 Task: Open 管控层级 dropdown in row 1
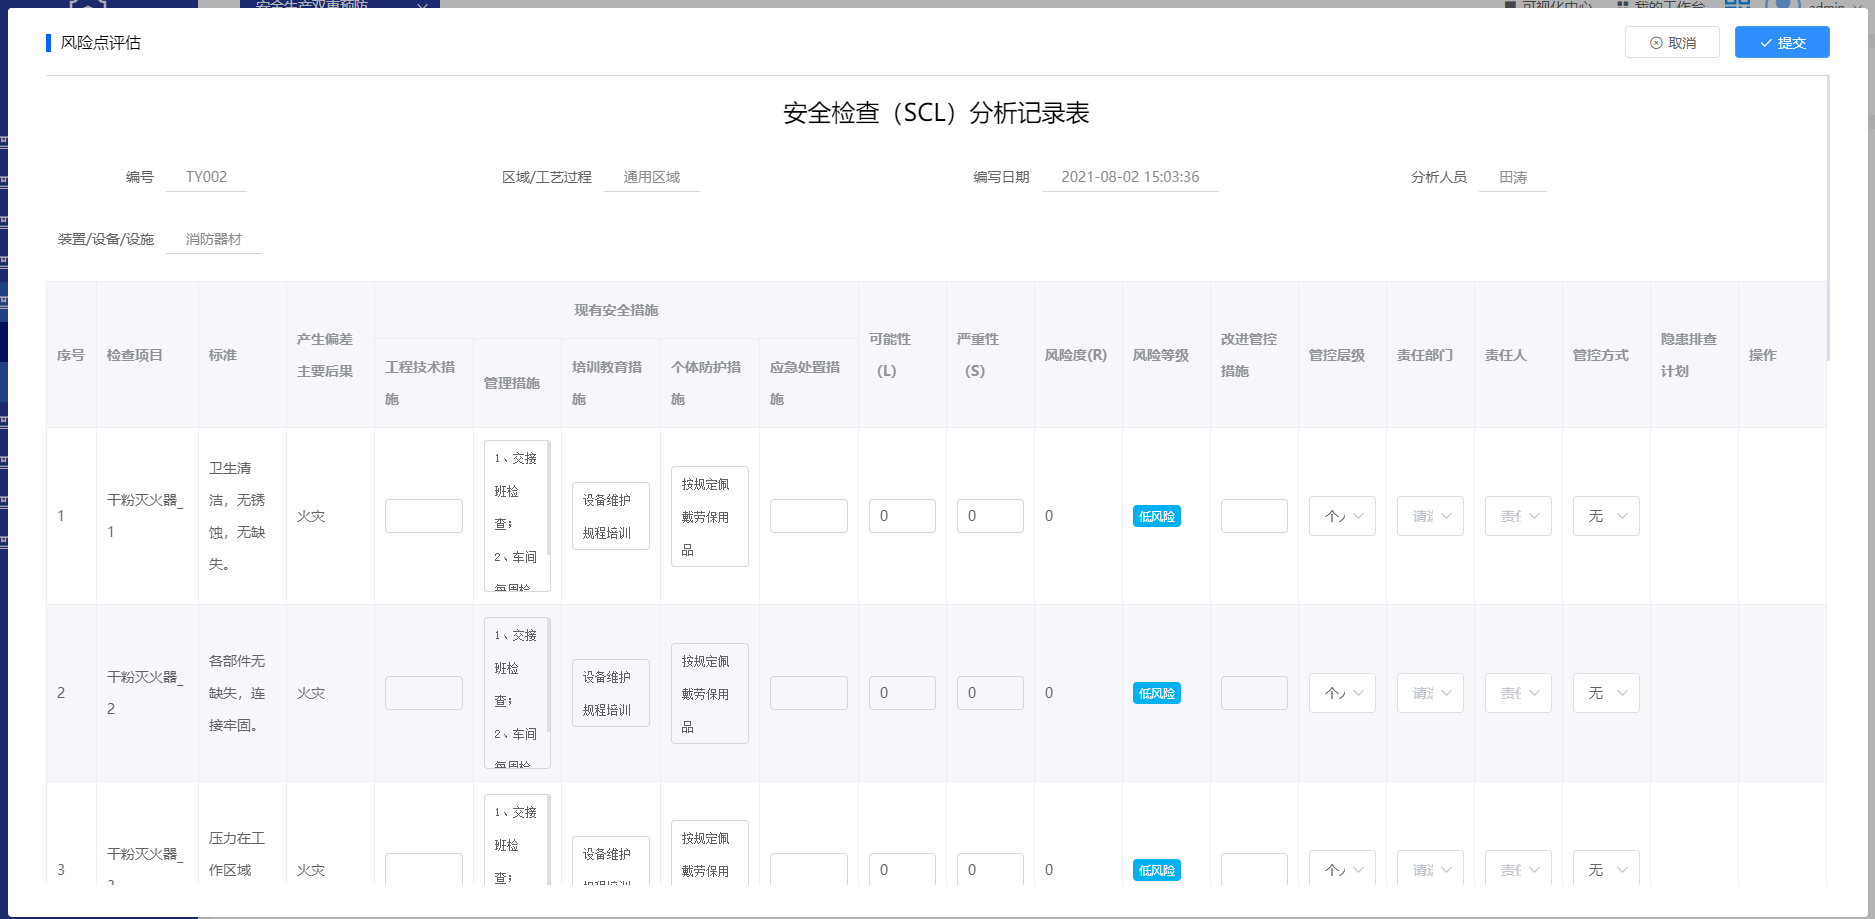[x=1342, y=516]
